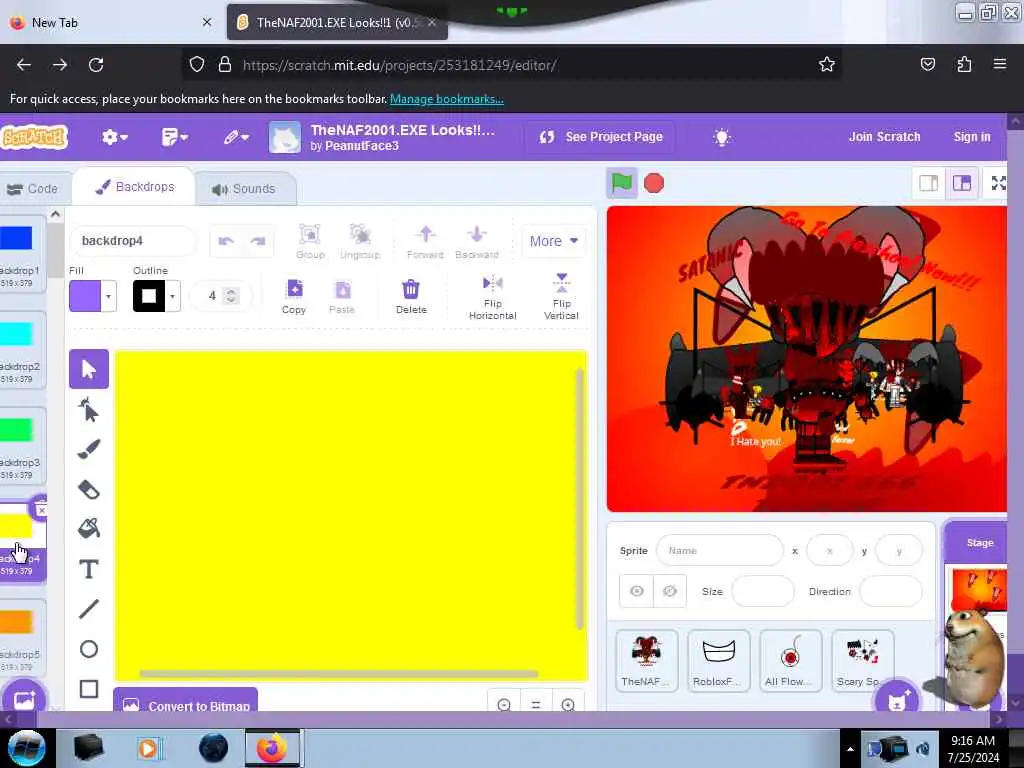Click Convert to Bitmap button
The image size is (1024, 768).
tap(185, 700)
